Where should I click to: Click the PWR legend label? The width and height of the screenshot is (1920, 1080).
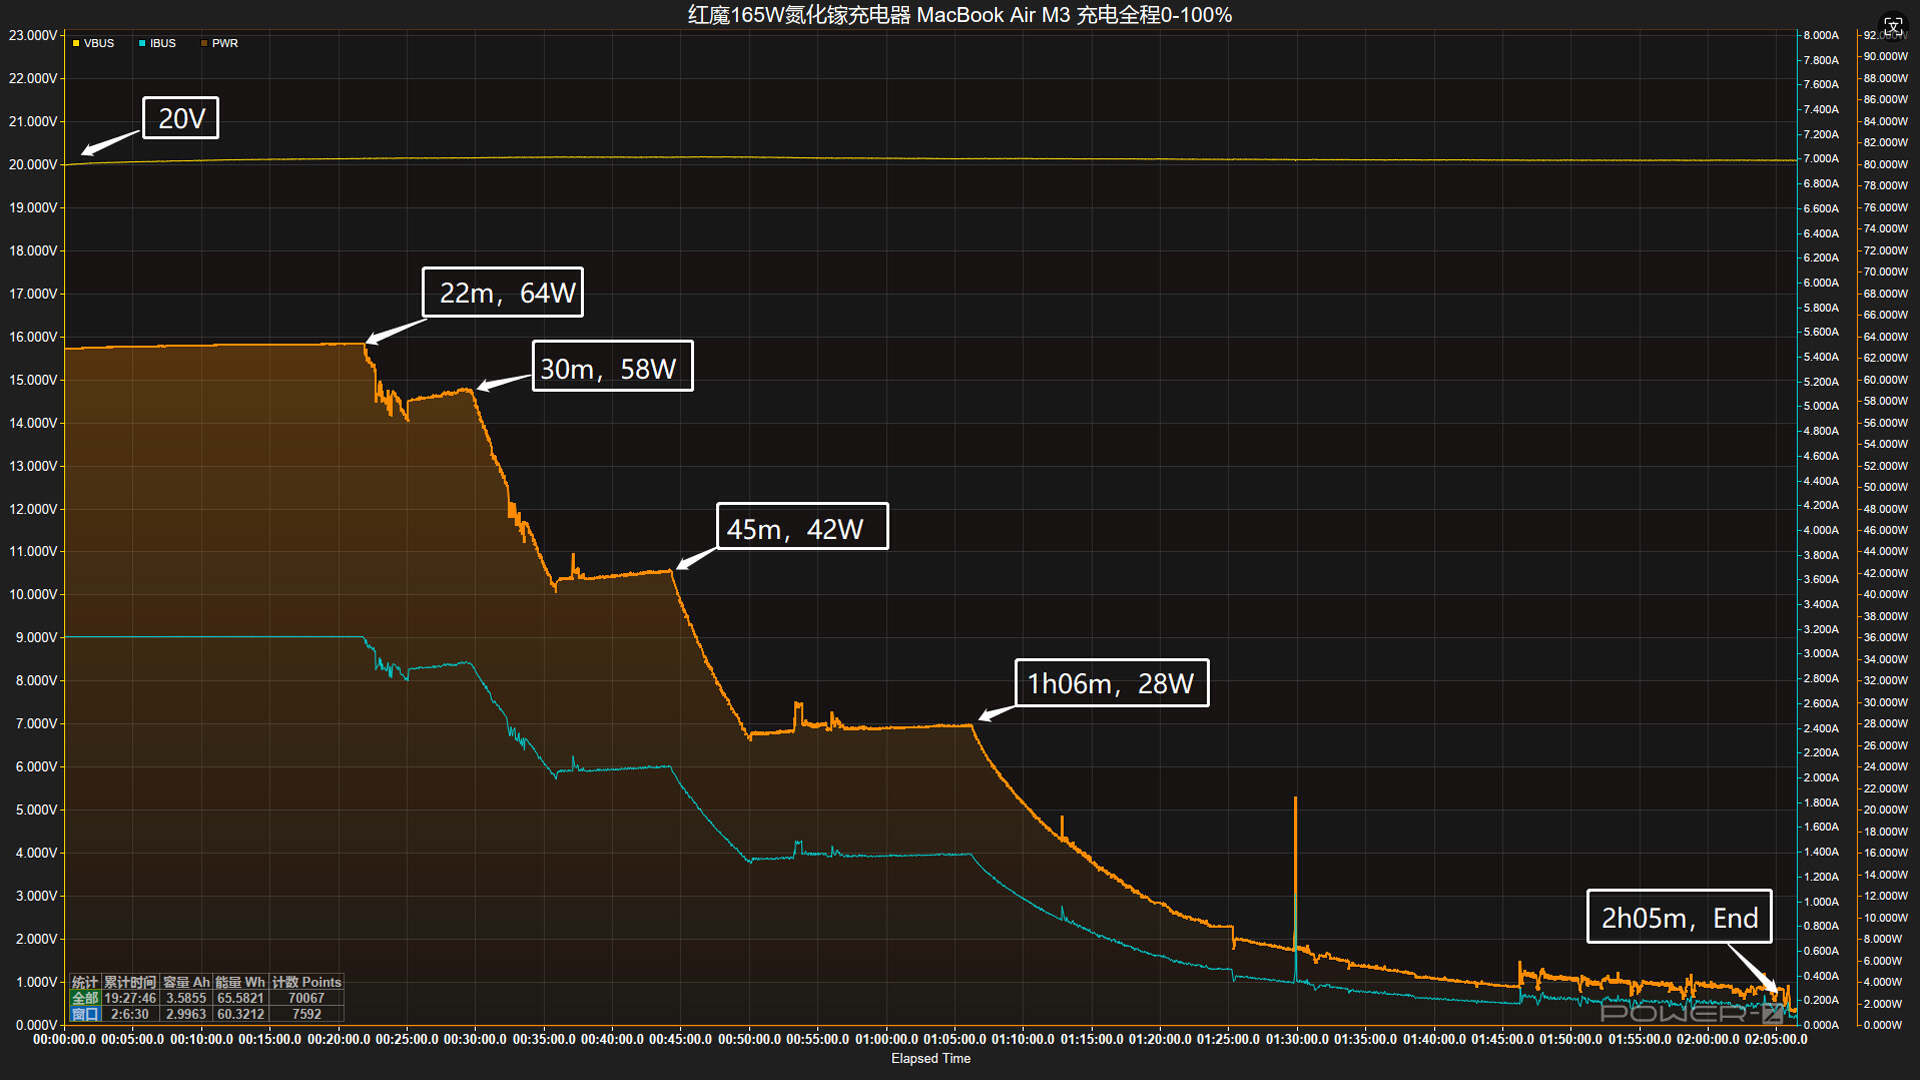tap(225, 43)
